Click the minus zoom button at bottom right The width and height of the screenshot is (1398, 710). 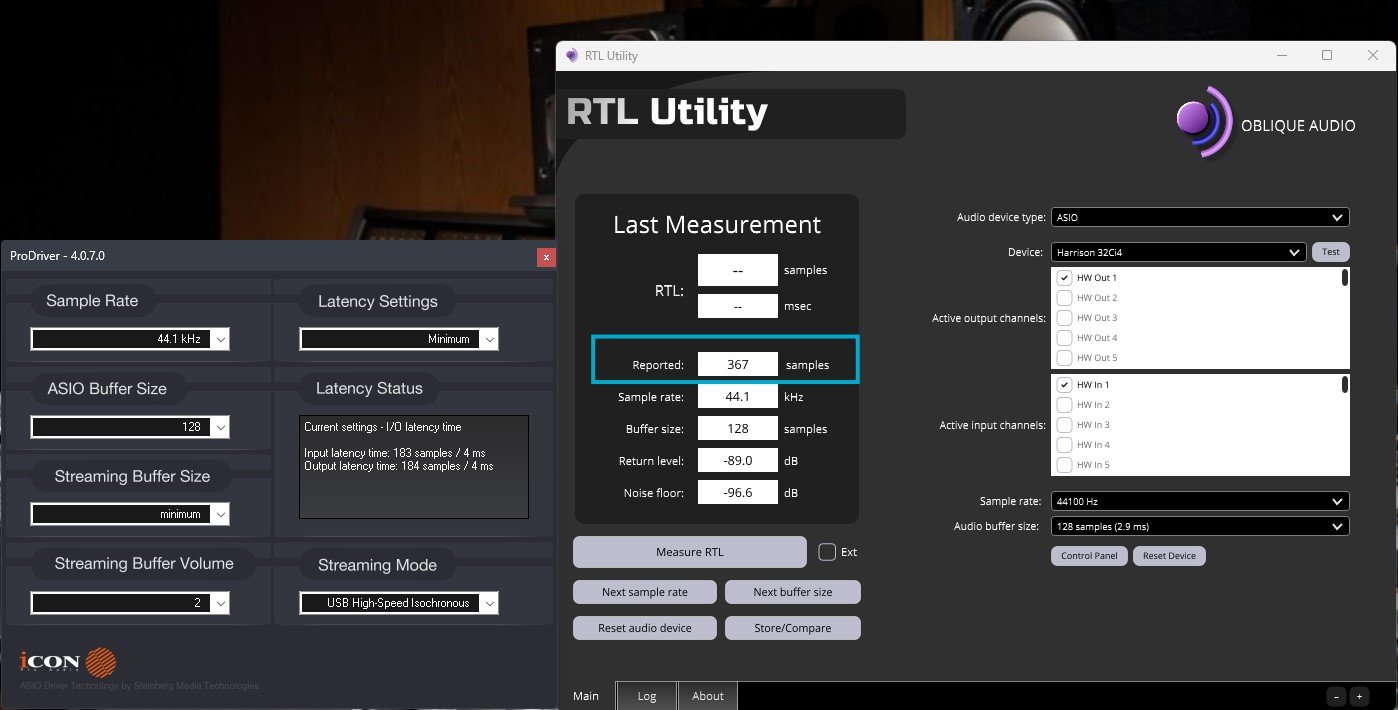click(1337, 696)
